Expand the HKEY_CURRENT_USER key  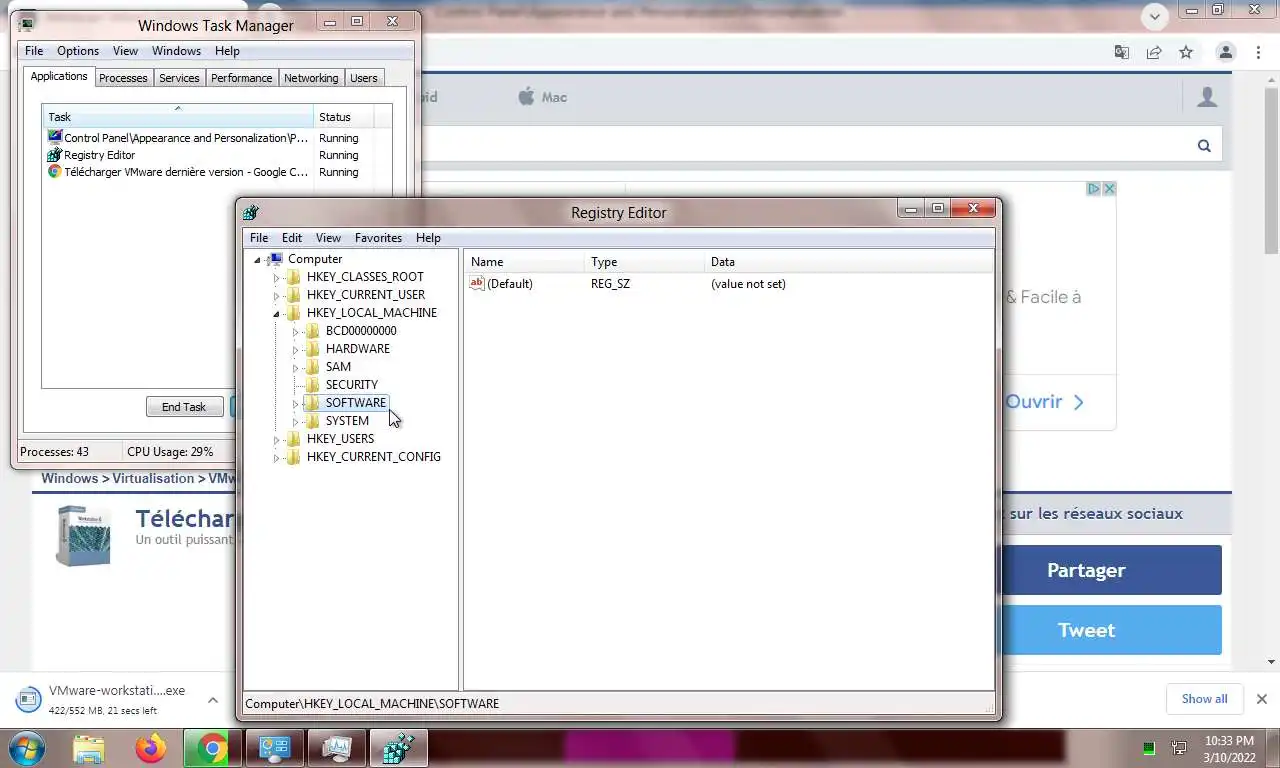277,295
